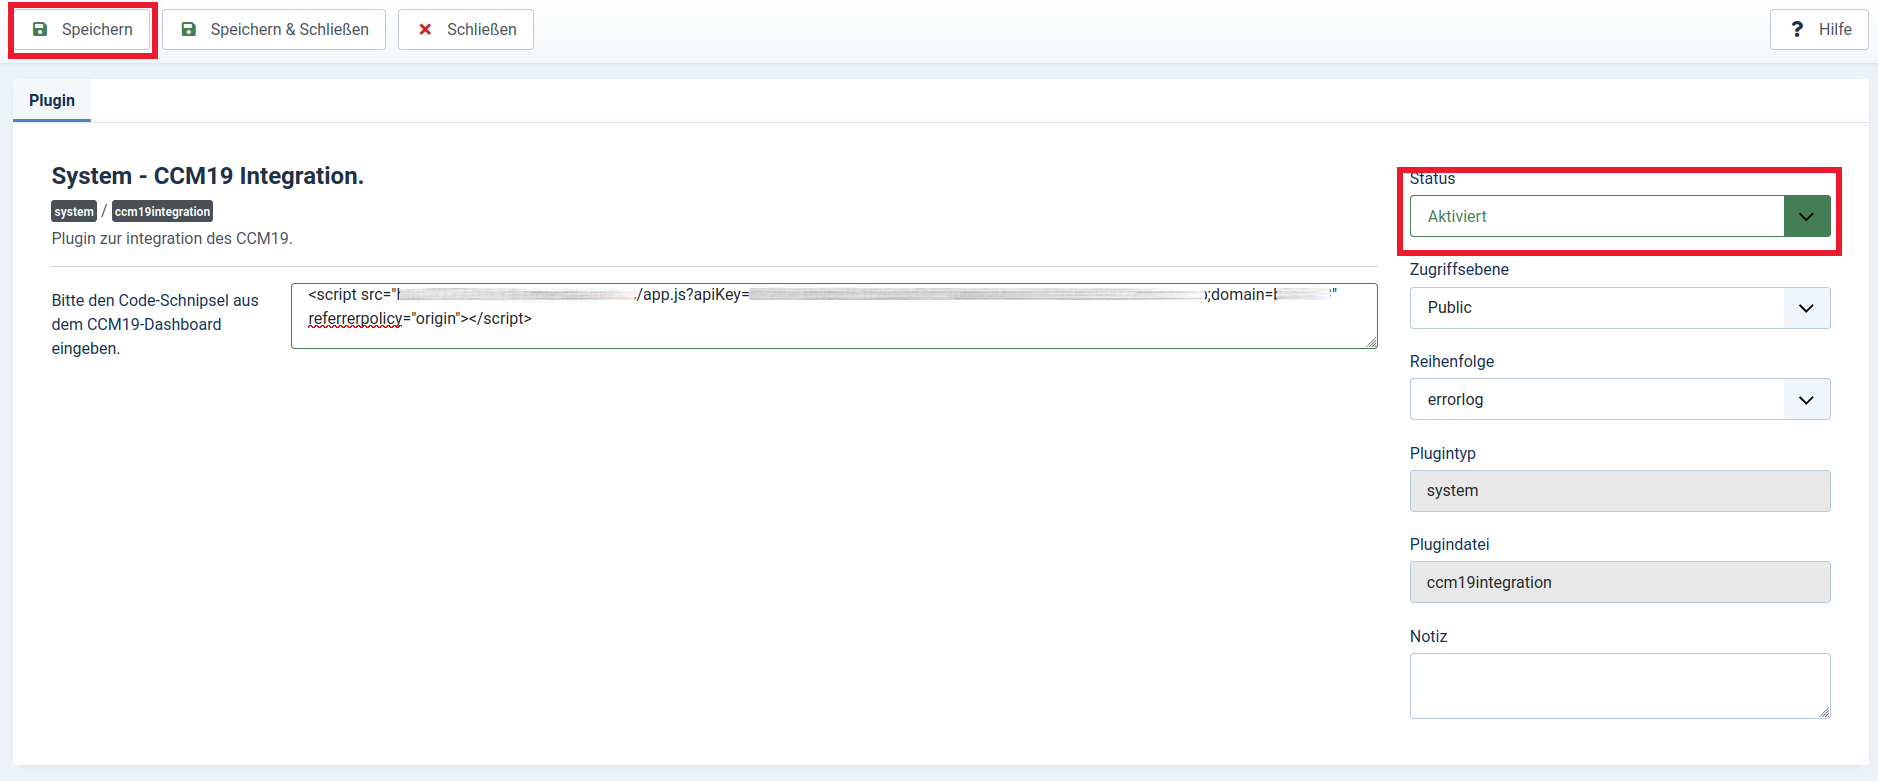Open the Zugriffsebene dropdown showing Public

pyautogui.click(x=1620, y=308)
